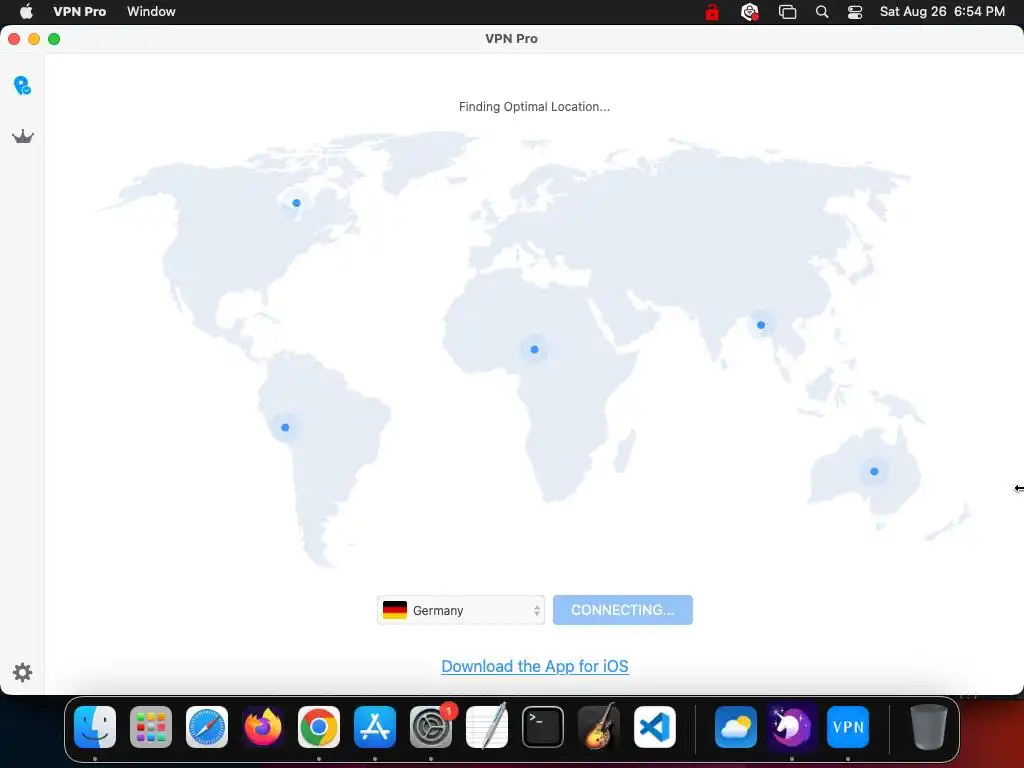Open the VPN app icon in dock
This screenshot has width=1024, height=768.
[848, 726]
